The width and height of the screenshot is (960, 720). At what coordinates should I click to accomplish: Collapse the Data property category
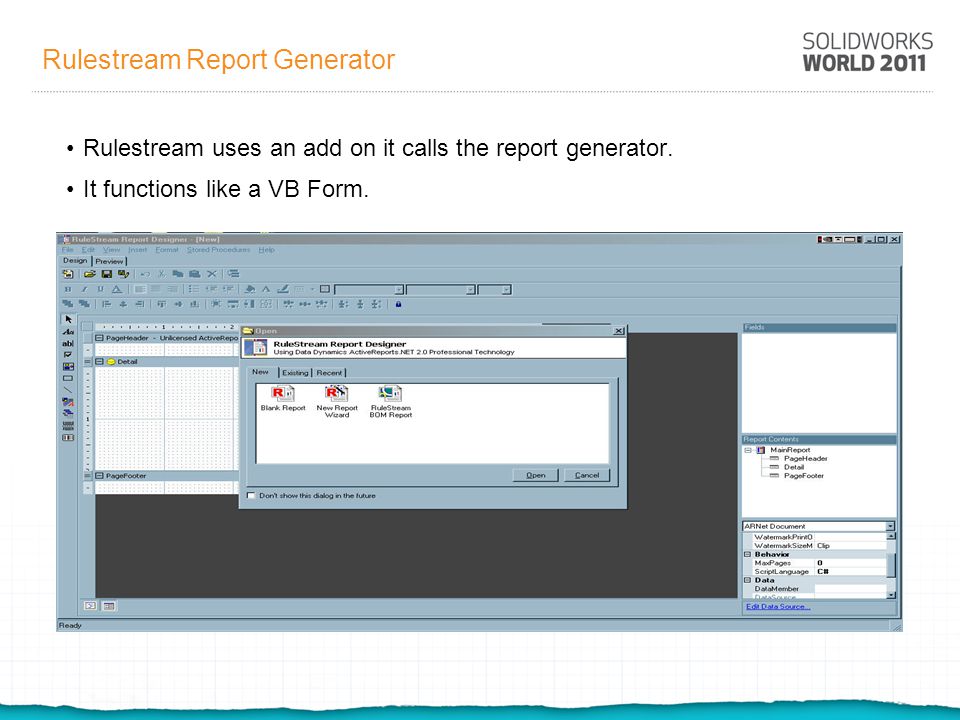point(748,580)
